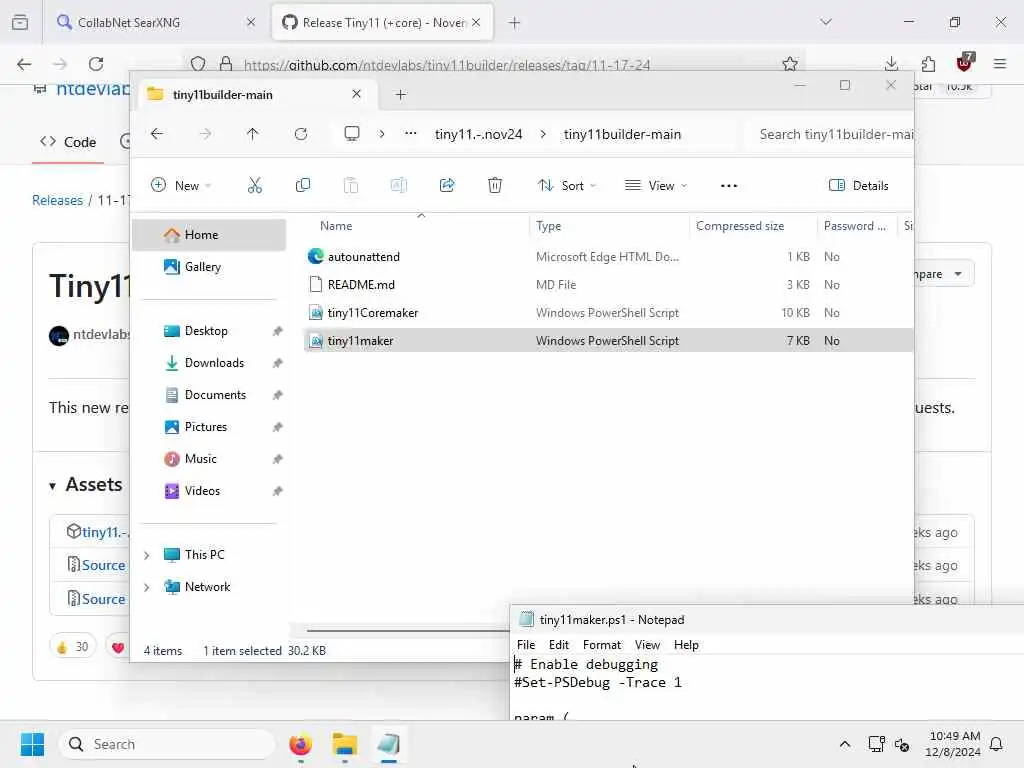
Task: Open the Firefox hamburger application menu
Action: (1000, 64)
